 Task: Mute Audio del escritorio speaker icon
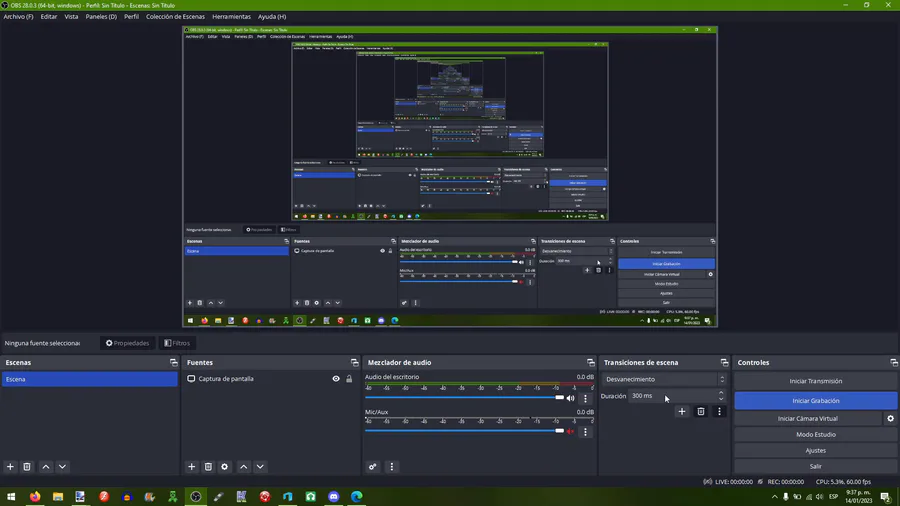click(571, 398)
